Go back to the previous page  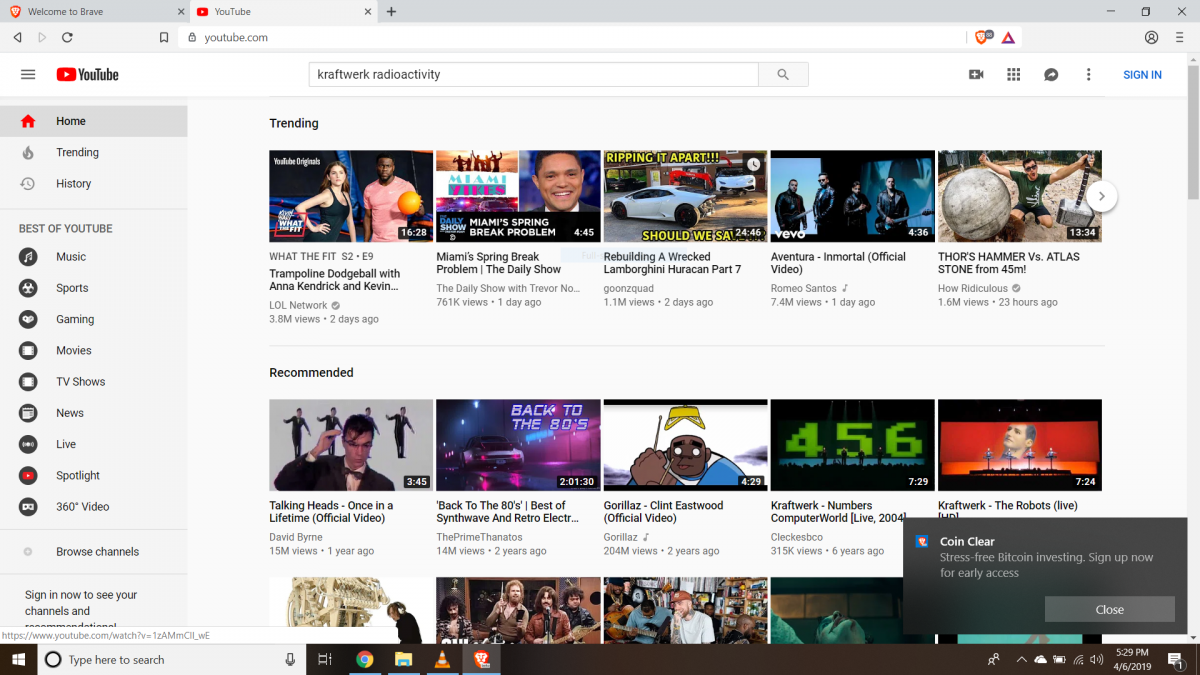[x=17, y=37]
